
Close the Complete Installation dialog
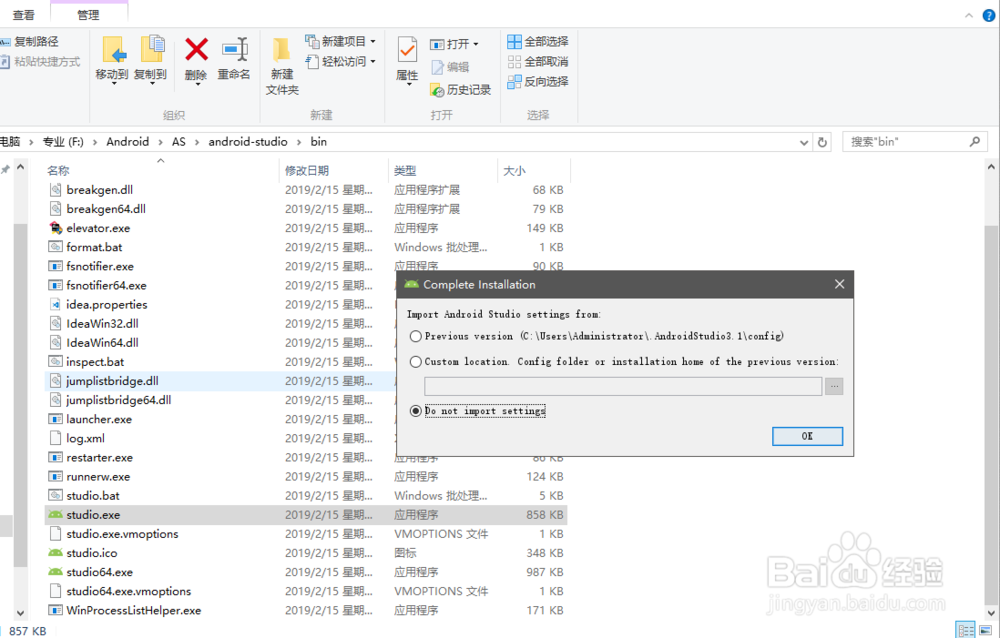(x=839, y=285)
